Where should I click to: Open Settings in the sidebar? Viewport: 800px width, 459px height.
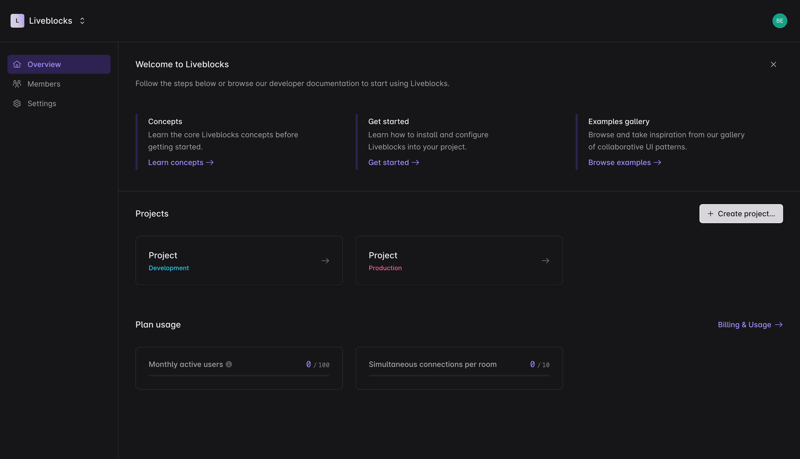click(59, 104)
